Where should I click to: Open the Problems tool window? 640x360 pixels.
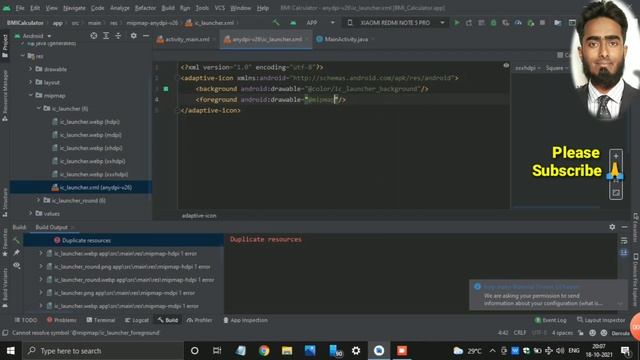click(x=62, y=320)
